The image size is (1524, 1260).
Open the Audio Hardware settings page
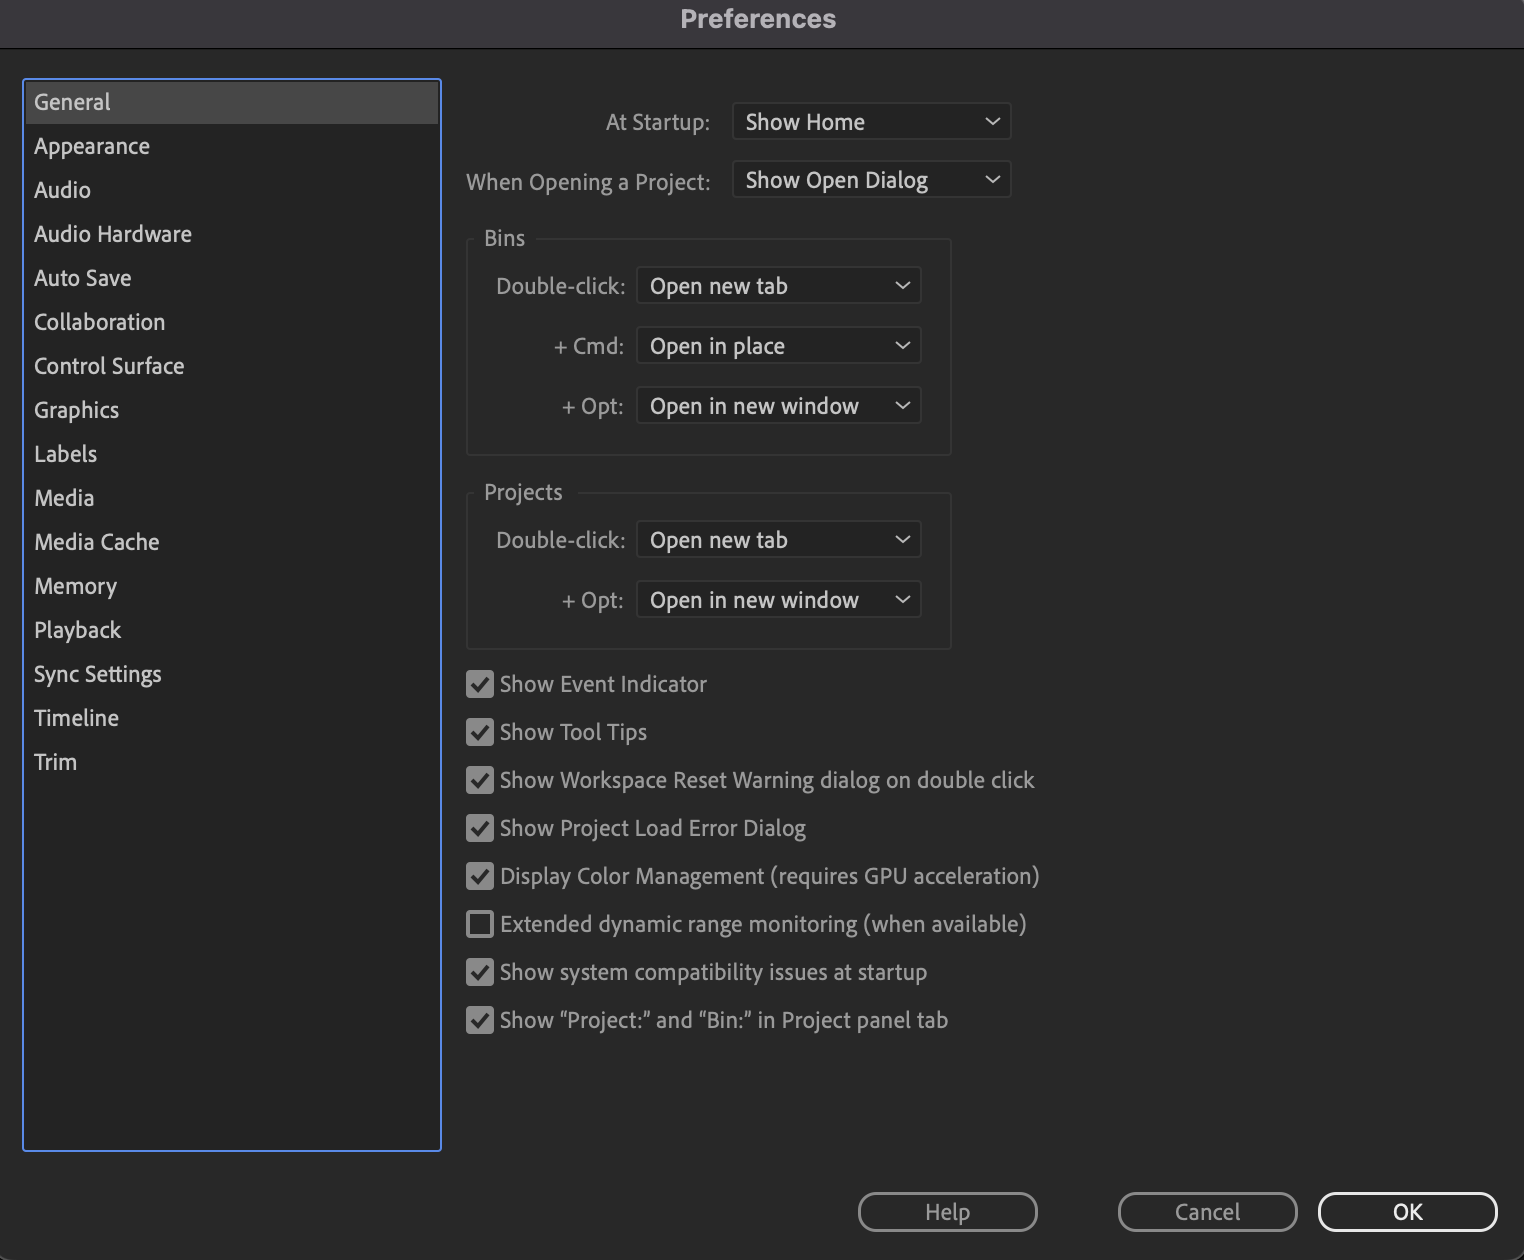(x=112, y=233)
